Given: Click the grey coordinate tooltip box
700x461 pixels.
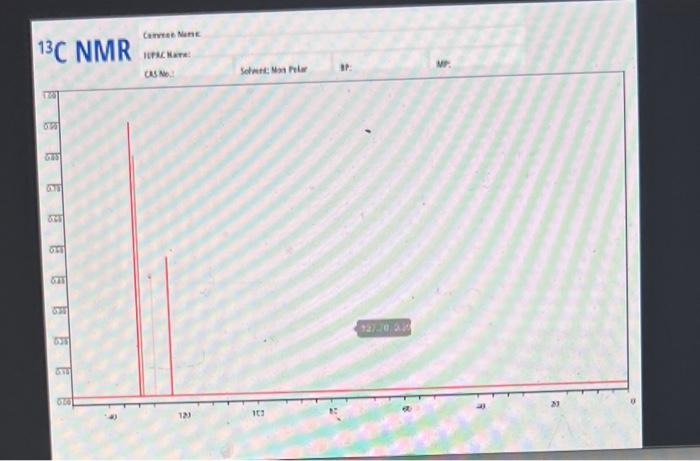Looking at the screenshot, I should [x=384, y=328].
